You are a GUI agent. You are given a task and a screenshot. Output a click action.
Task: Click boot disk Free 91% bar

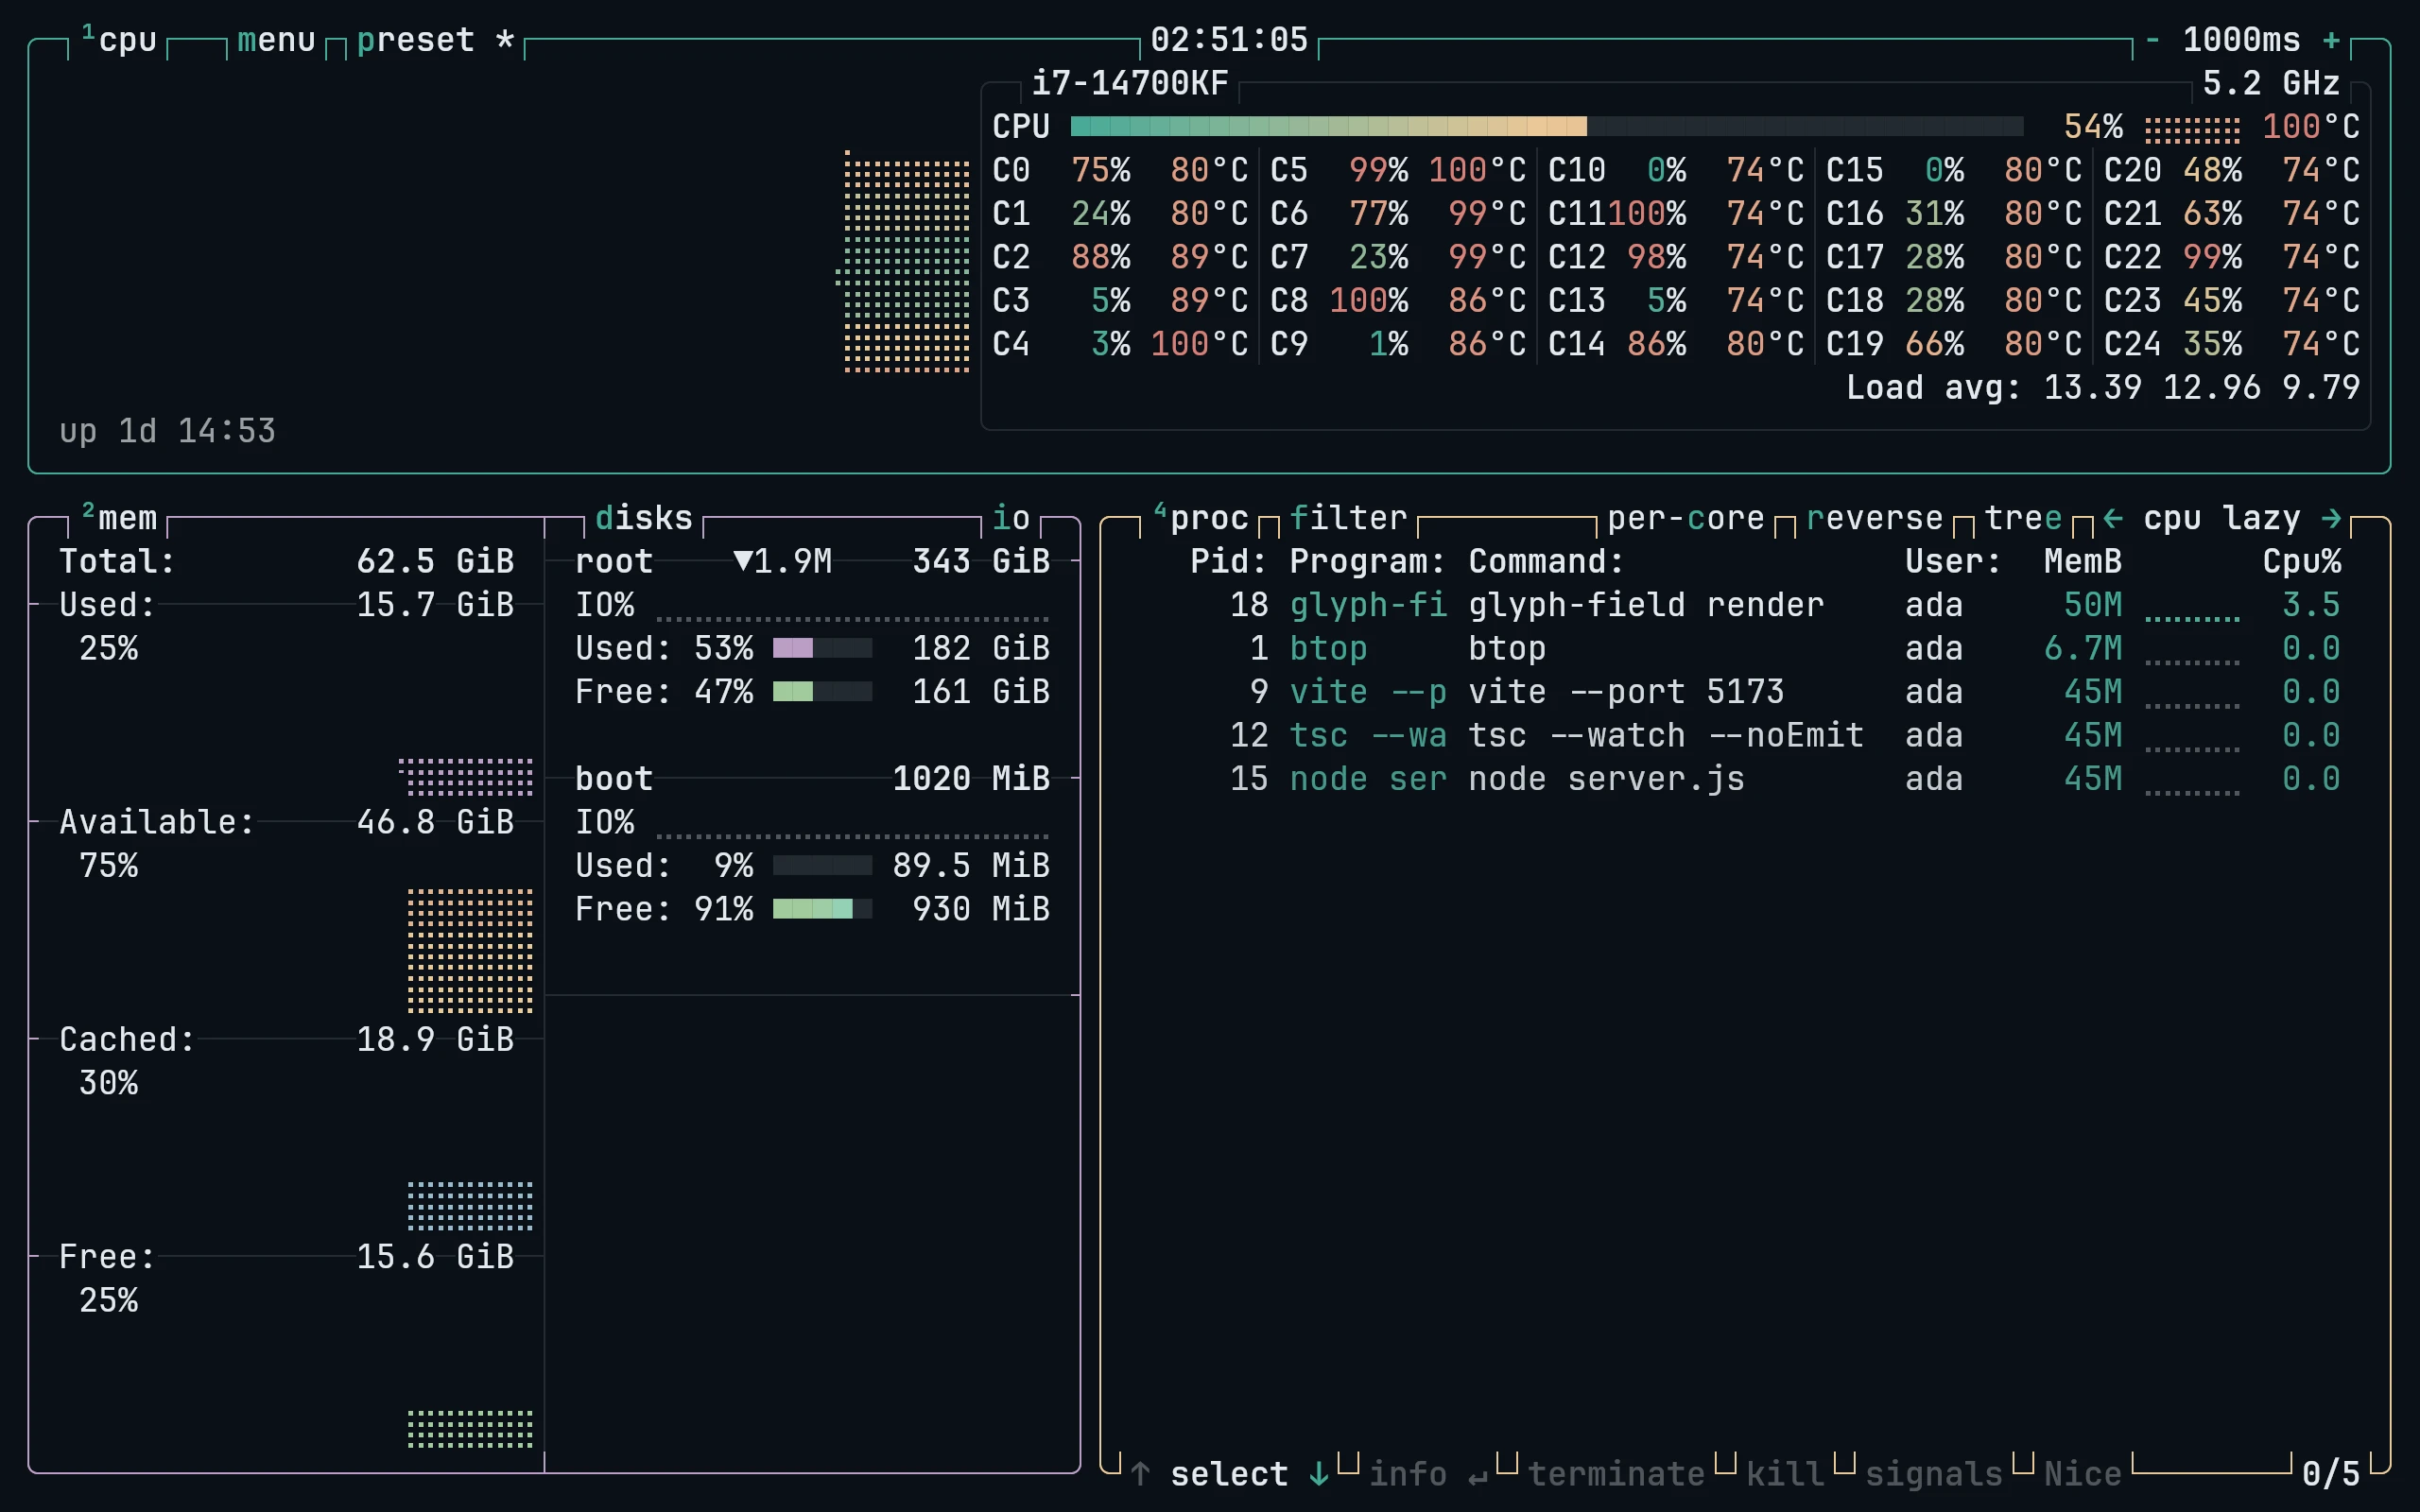822,909
